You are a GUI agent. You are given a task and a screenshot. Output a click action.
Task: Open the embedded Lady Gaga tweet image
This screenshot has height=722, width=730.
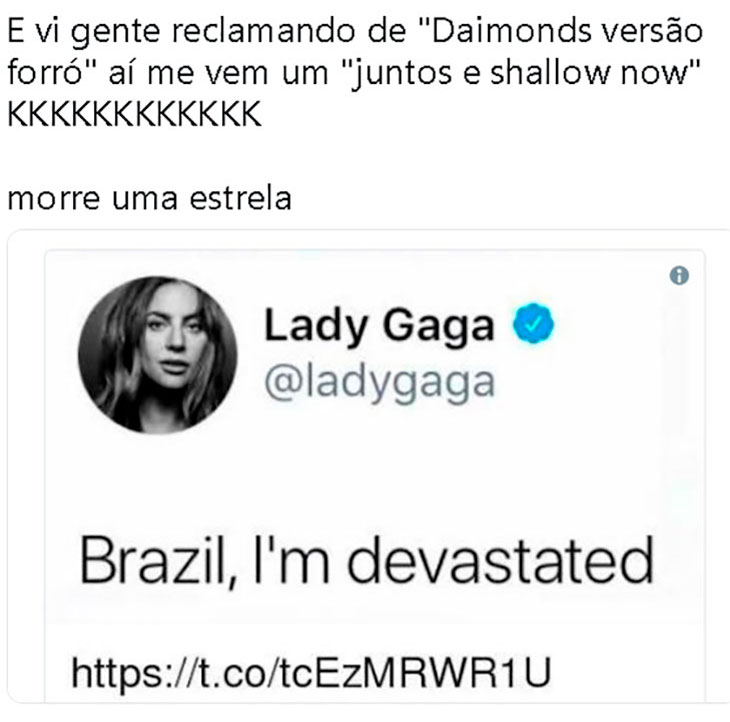[x=375, y=475]
